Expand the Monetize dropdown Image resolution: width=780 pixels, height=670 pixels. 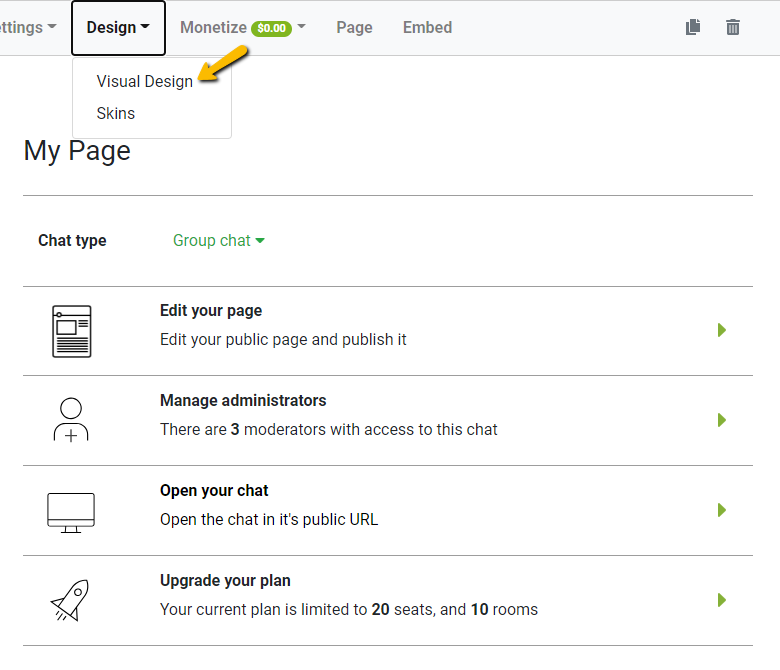pyautogui.click(x=242, y=28)
